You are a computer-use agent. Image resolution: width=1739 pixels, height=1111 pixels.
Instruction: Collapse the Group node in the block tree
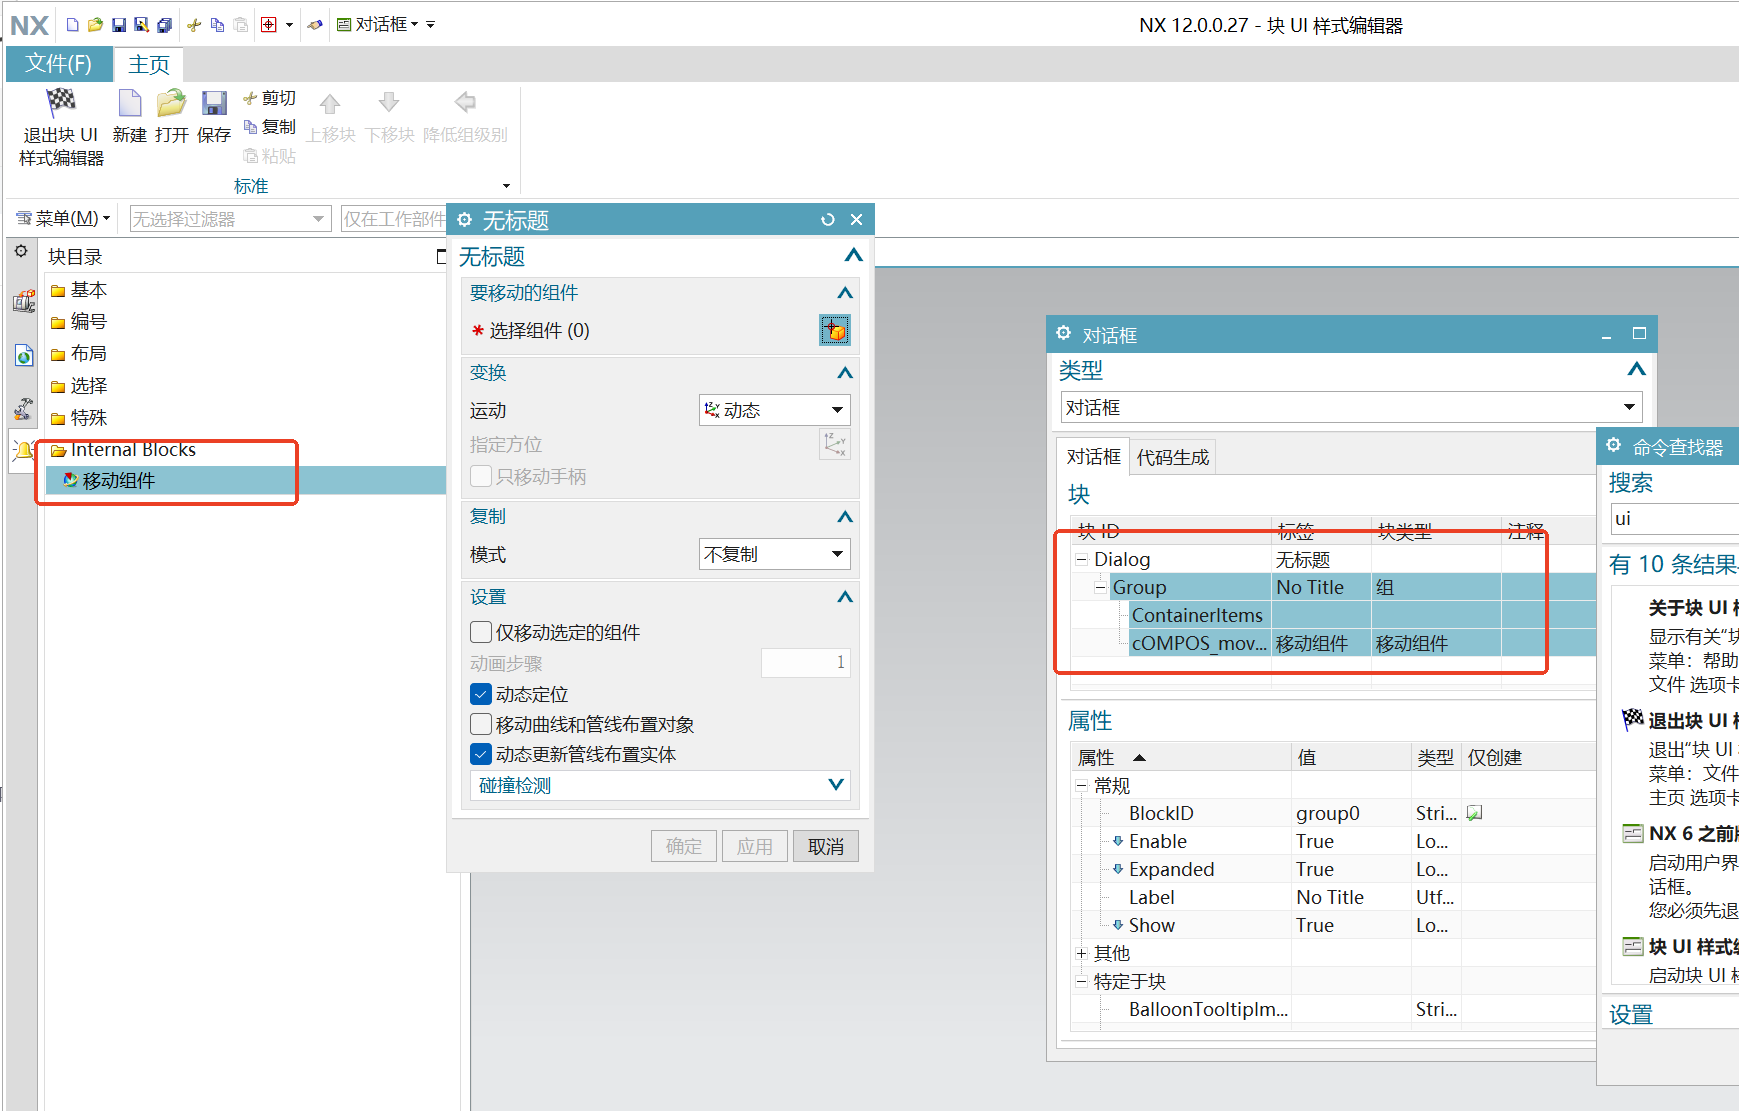pyautogui.click(x=1098, y=587)
